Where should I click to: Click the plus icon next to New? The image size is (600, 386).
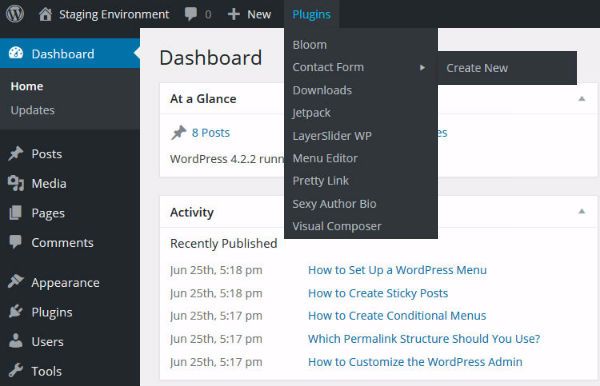[x=233, y=14]
